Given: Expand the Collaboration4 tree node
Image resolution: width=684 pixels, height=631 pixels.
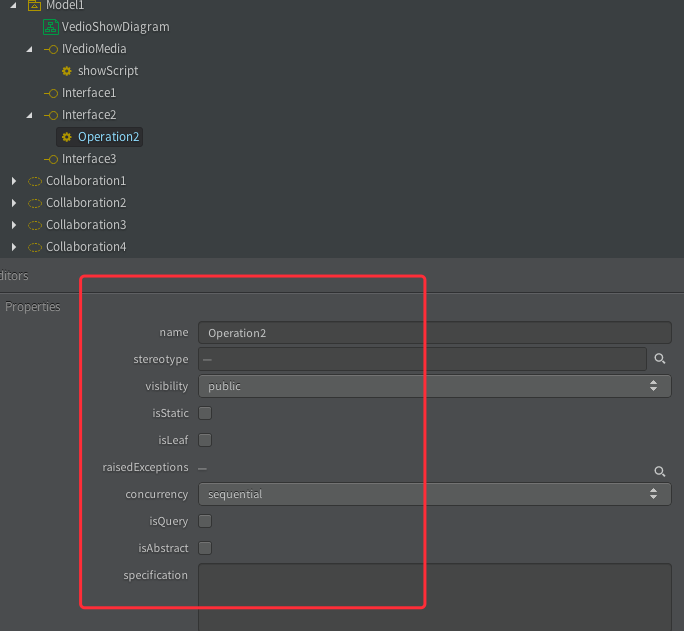Looking at the screenshot, I should 14,247.
